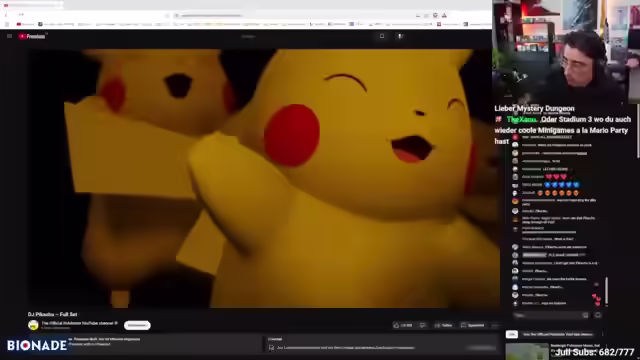Open the YouTube bookmark in bookmarks bar

click(x=25, y=24)
